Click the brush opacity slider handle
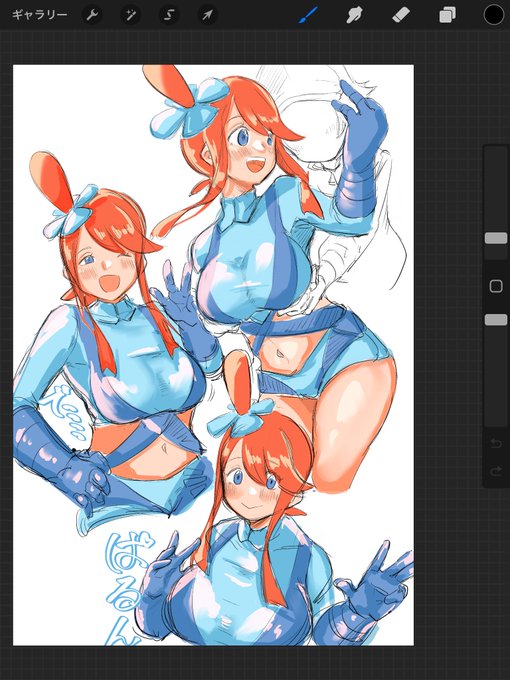Screen dimensions: 510x680 coord(496,320)
